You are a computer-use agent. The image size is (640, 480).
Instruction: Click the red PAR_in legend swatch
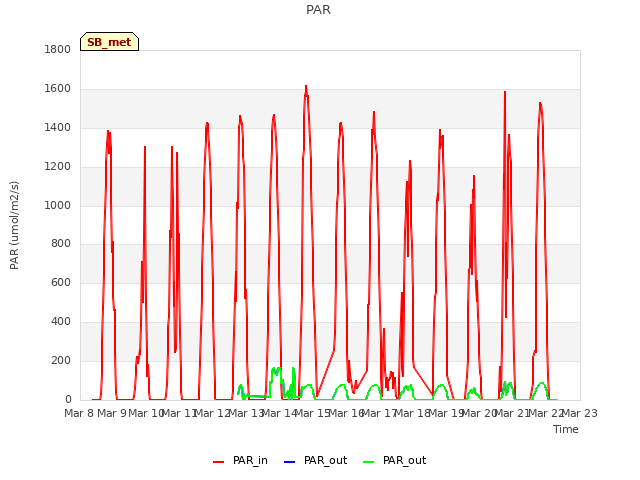(218, 462)
